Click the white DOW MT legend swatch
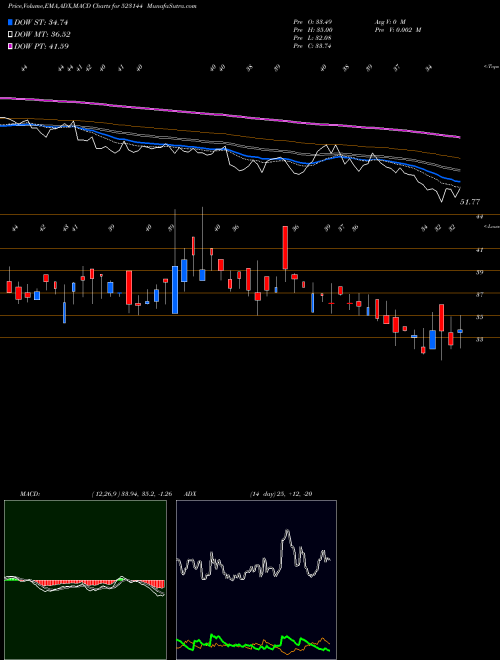The width and height of the screenshot is (500, 660). [x=11, y=35]
